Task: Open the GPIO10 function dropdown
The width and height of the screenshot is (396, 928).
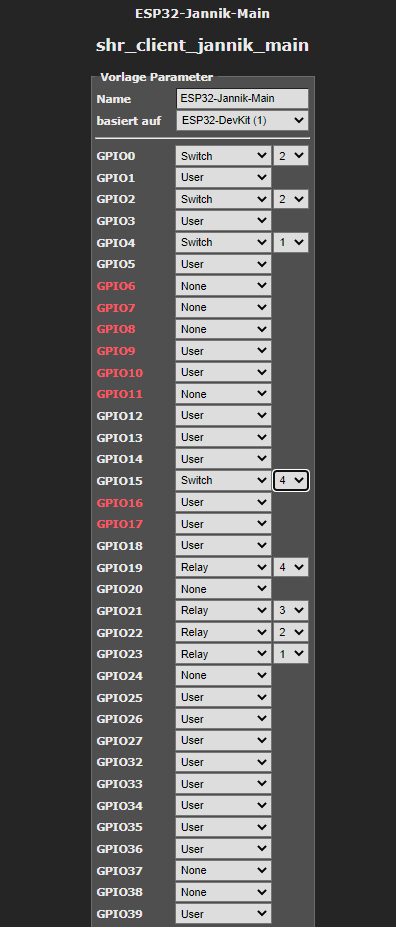Action: [x=224, y=373]
